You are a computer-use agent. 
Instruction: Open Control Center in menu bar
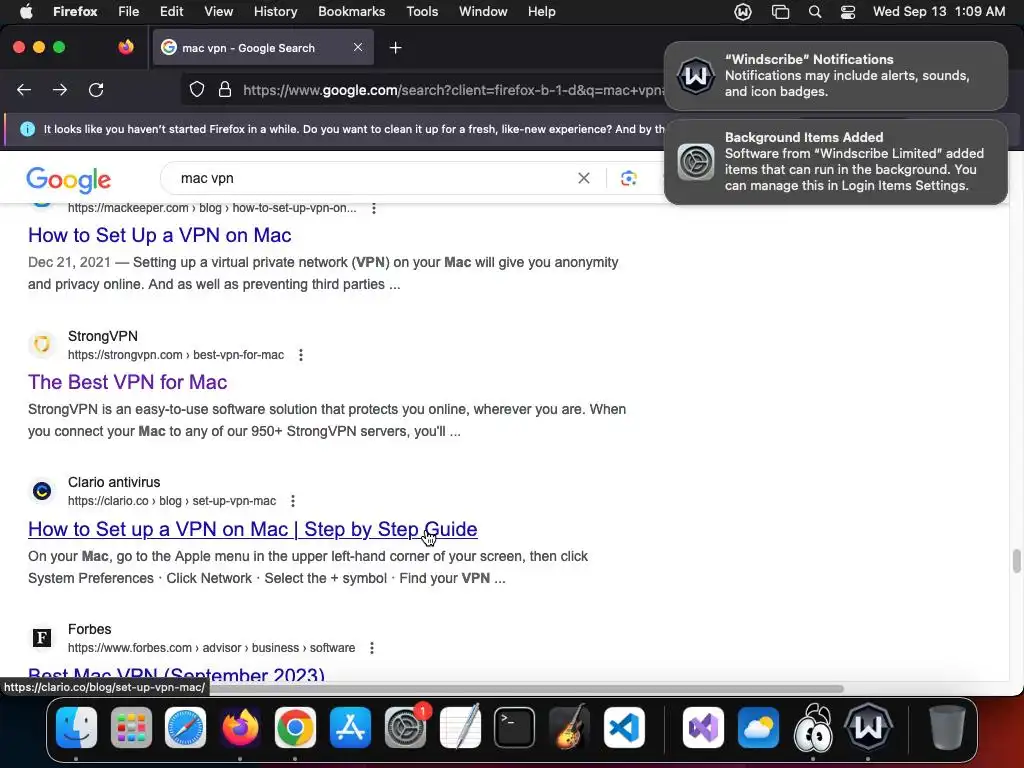tap(848, 12)
